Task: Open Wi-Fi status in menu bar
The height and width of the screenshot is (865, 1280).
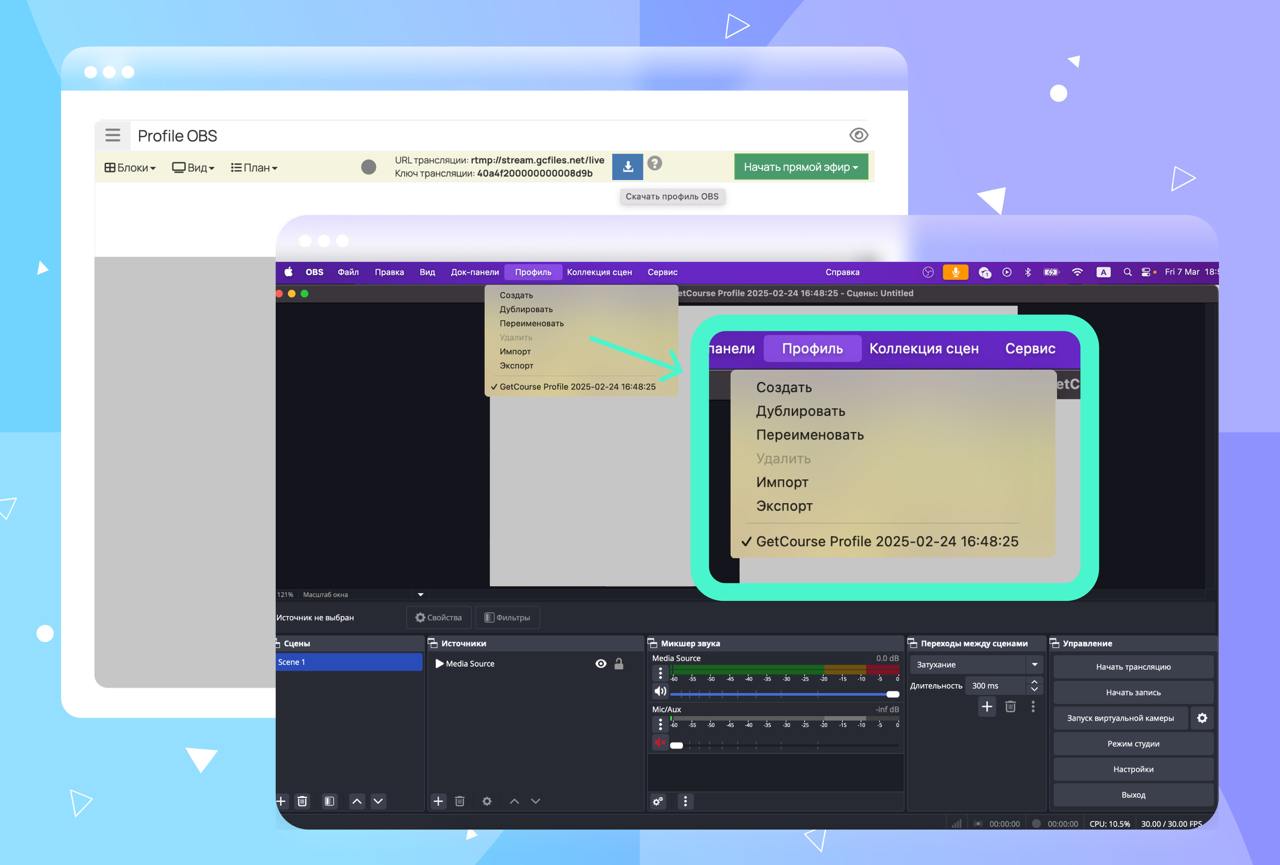Action: coord(1077,272)
